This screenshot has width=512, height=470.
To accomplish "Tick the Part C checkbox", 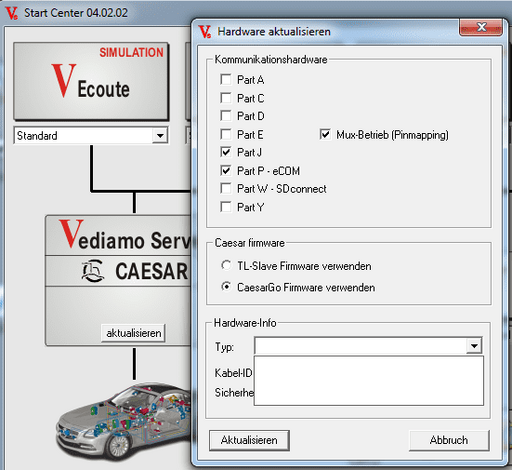I will tap(226, 98).
